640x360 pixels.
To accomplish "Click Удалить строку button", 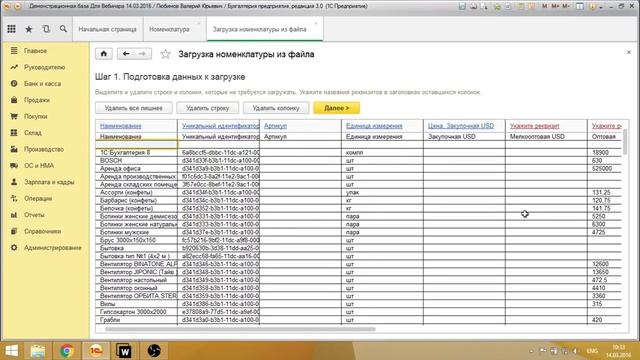I will (x=207, y=108).
